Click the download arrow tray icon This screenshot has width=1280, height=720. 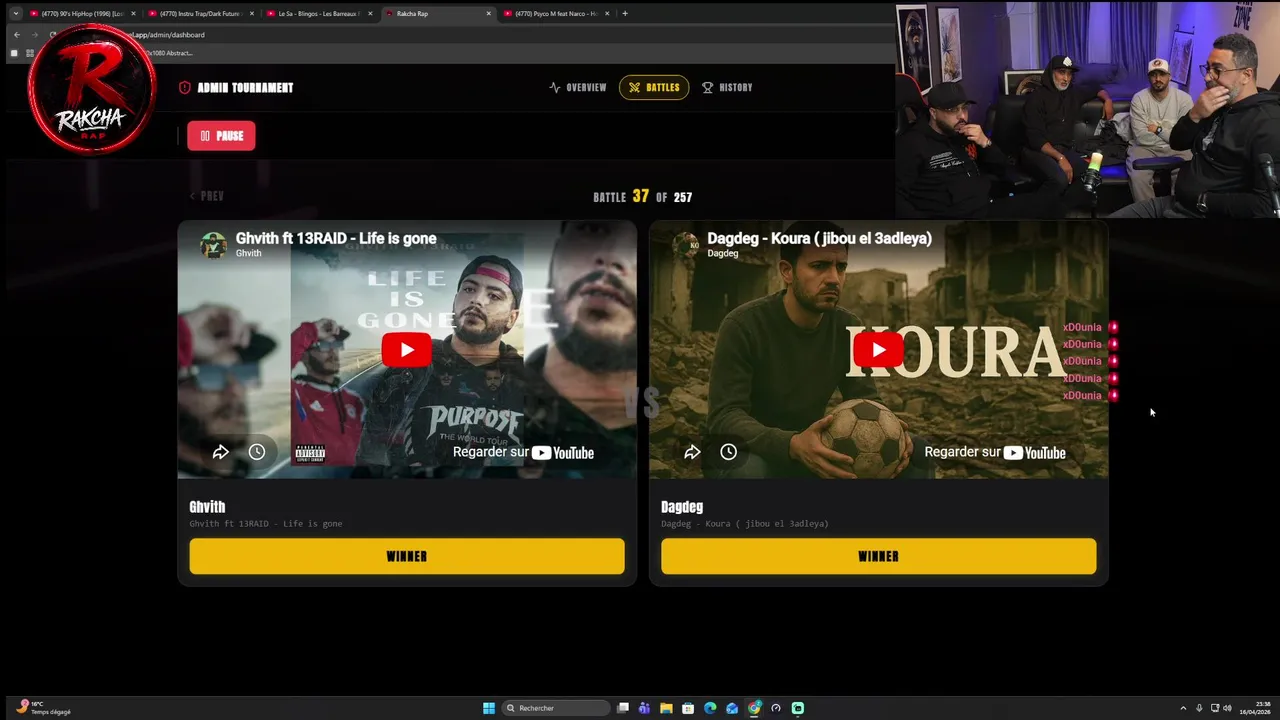(x=1199, y=708)
